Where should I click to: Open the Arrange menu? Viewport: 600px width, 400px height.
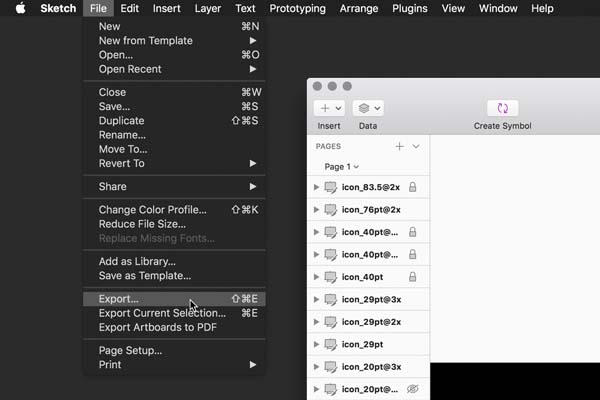click(x=359, y=8)
